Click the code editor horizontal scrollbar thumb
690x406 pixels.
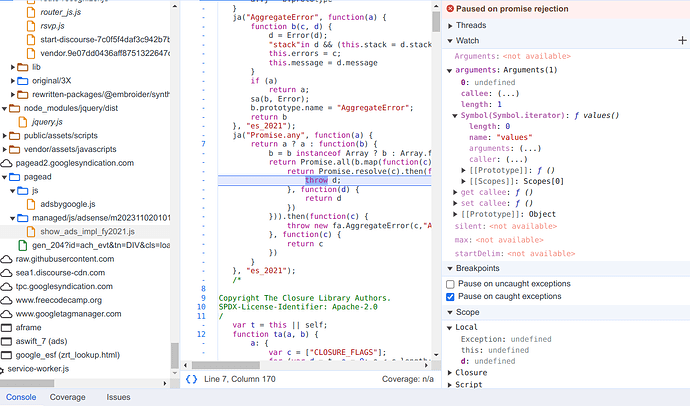pyautogui.click(x=225, y=365)
